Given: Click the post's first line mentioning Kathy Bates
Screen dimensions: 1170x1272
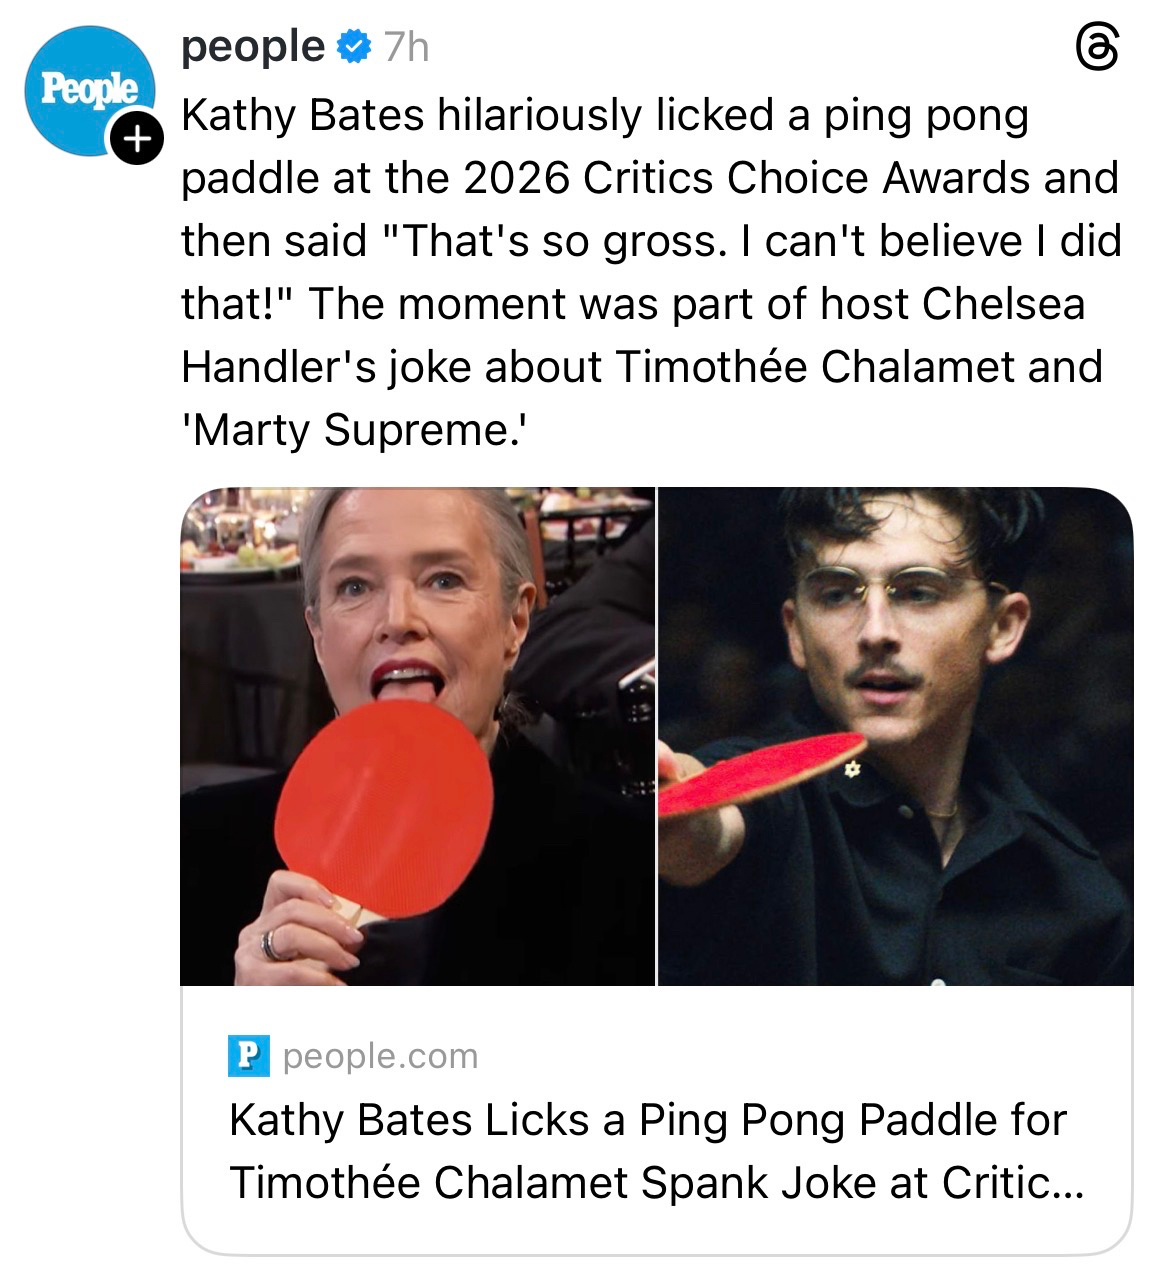Looking at the screenshot, I should [x=604, y=116].
